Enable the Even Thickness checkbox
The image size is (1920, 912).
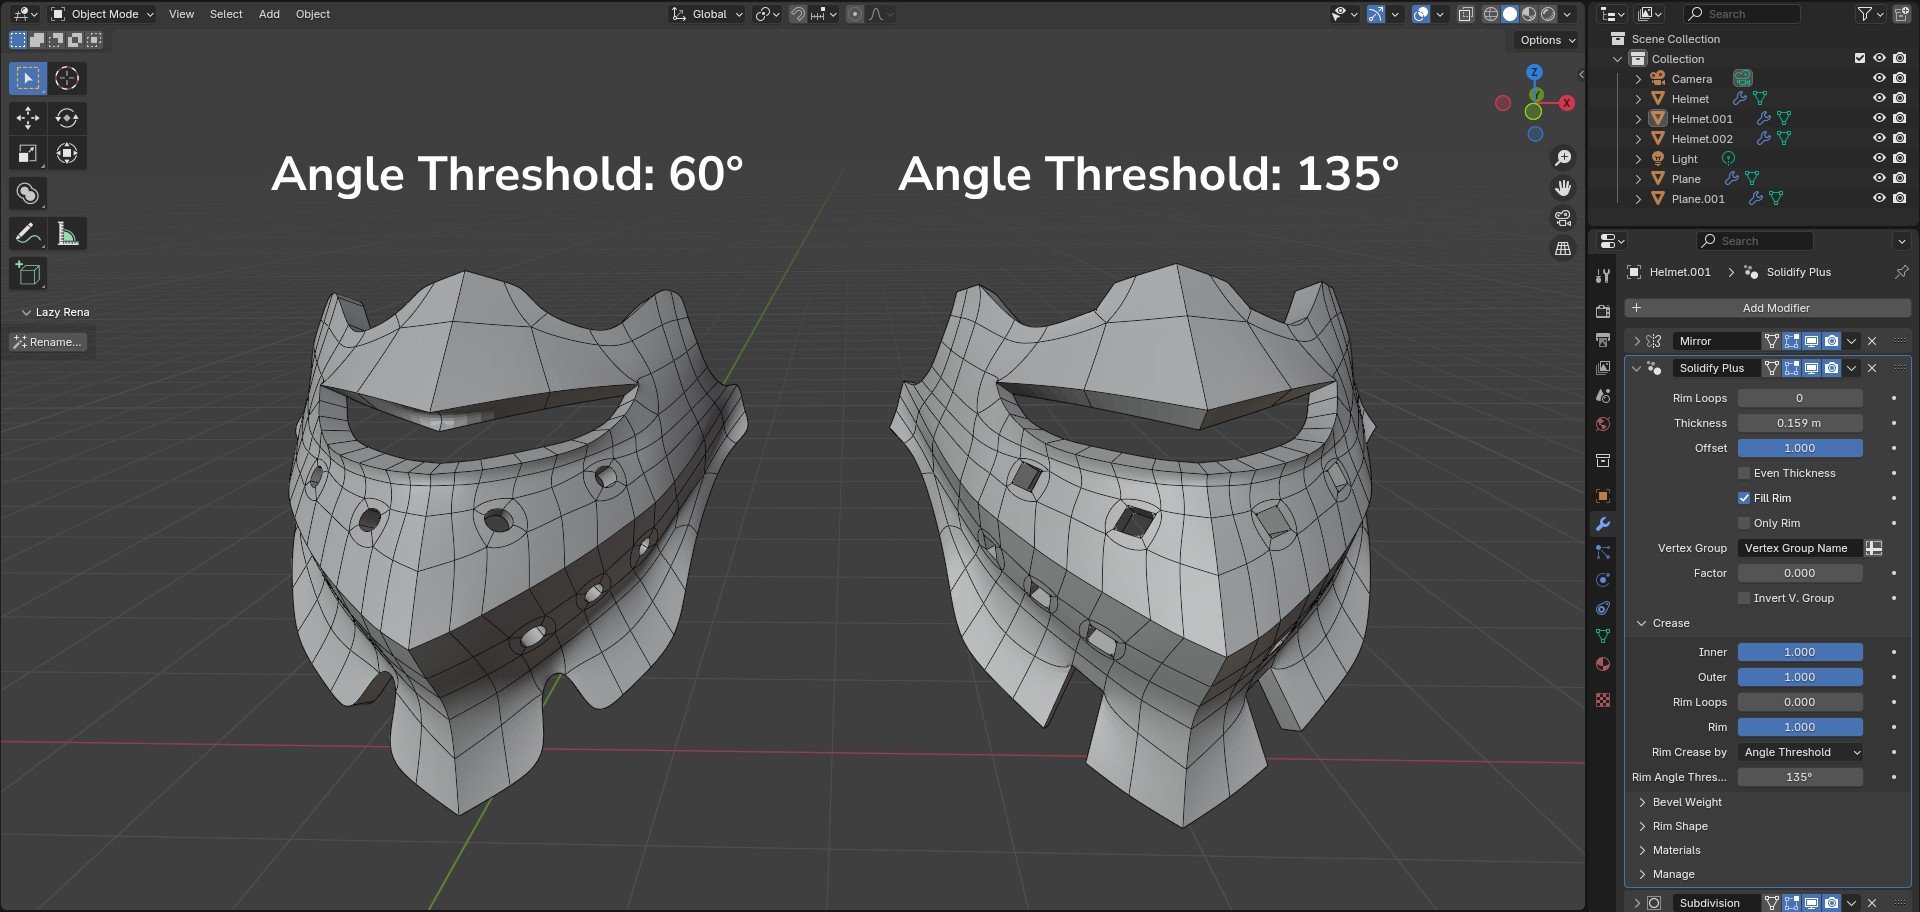click(1744, 473)
